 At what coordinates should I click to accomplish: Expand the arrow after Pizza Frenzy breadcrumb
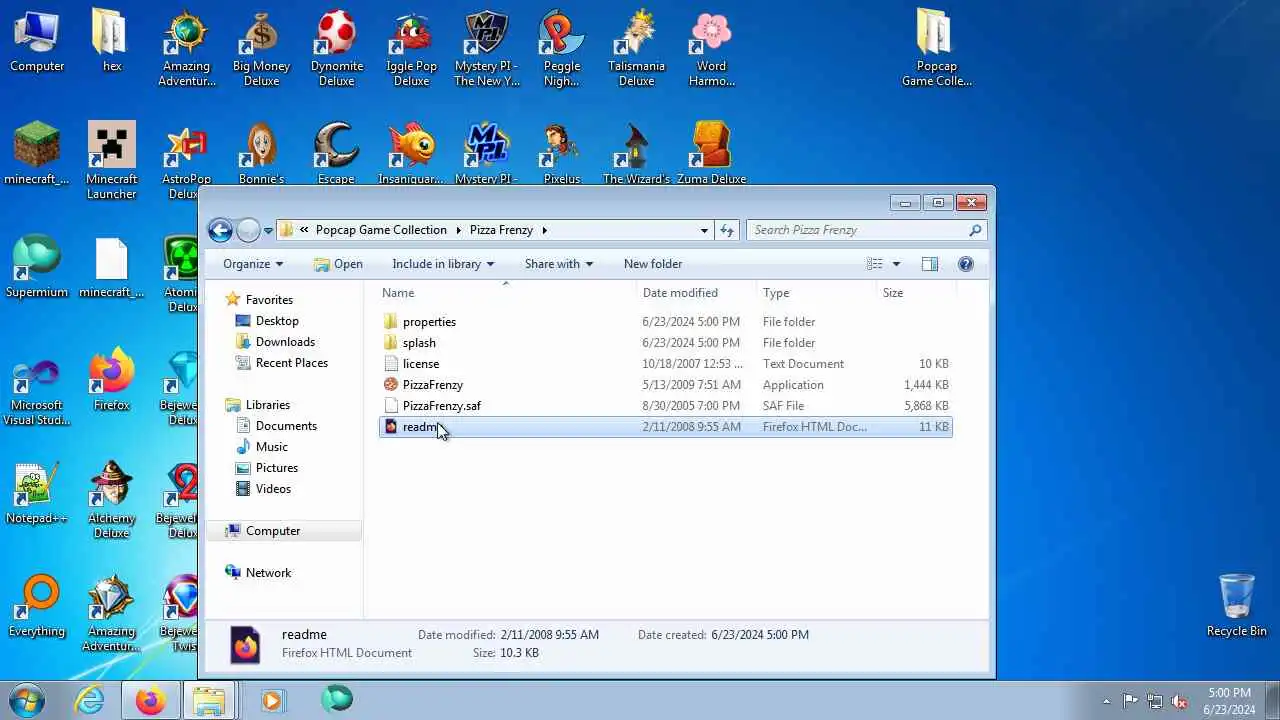click(545, 230)
